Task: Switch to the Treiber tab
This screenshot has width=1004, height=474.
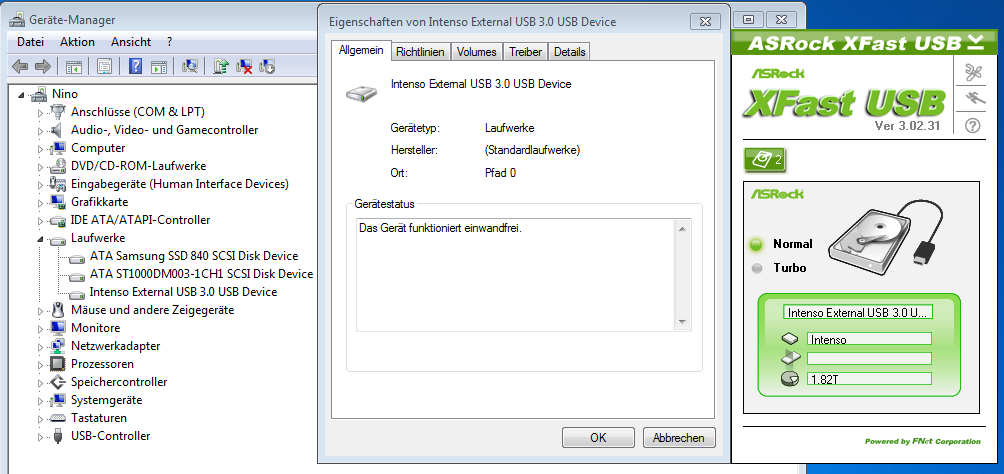Action: [526, 52]
